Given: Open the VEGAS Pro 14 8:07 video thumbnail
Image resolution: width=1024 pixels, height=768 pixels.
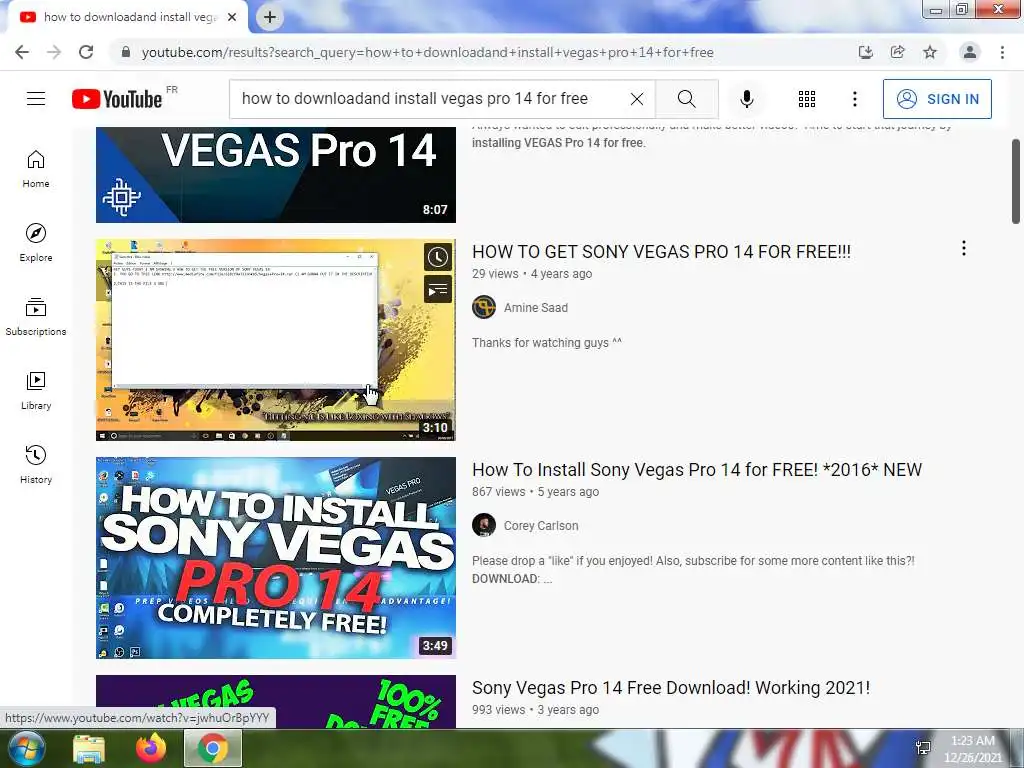Looking at the screenshot, I should 276,175.
